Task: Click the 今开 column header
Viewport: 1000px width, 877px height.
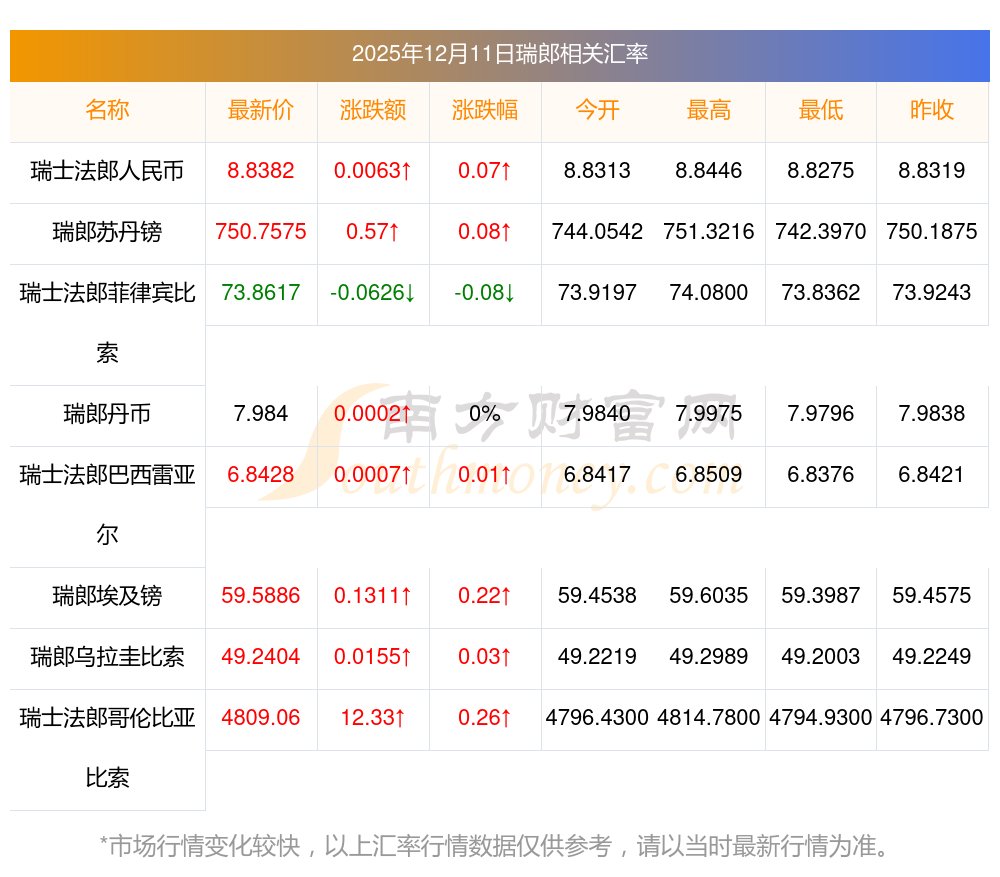Action: tap(597, 110)
